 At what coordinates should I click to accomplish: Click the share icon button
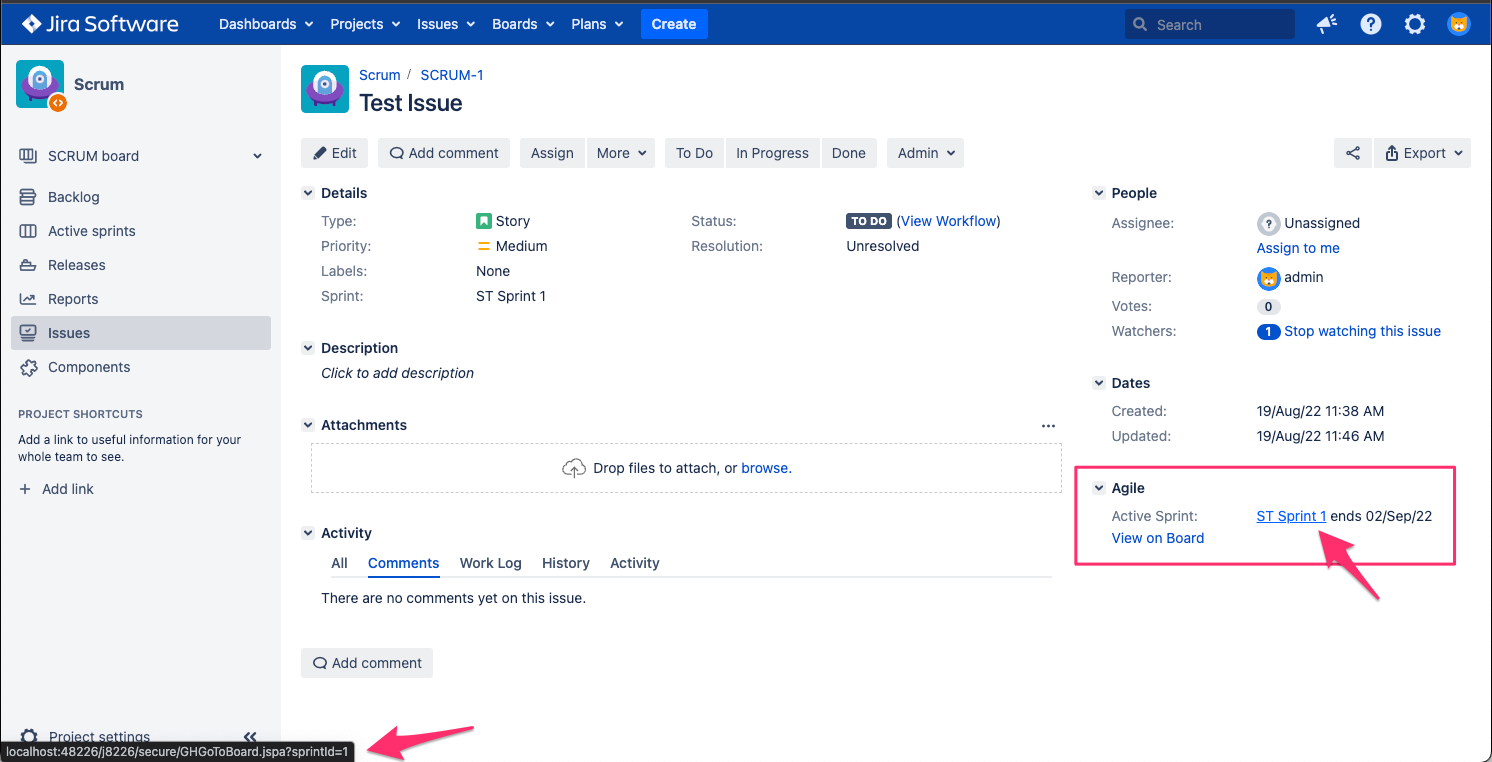pyautogui.click(x=1353, y=153)
